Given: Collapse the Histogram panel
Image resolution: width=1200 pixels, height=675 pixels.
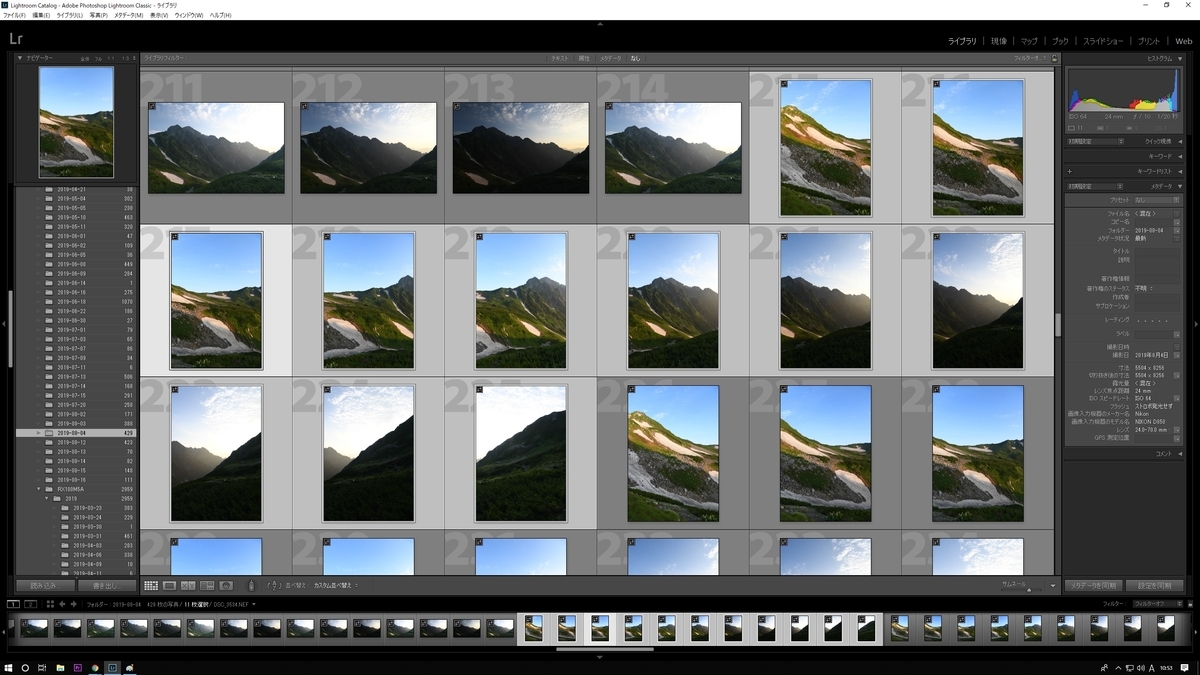Looking at the screenshot, I should [1182, 59].
